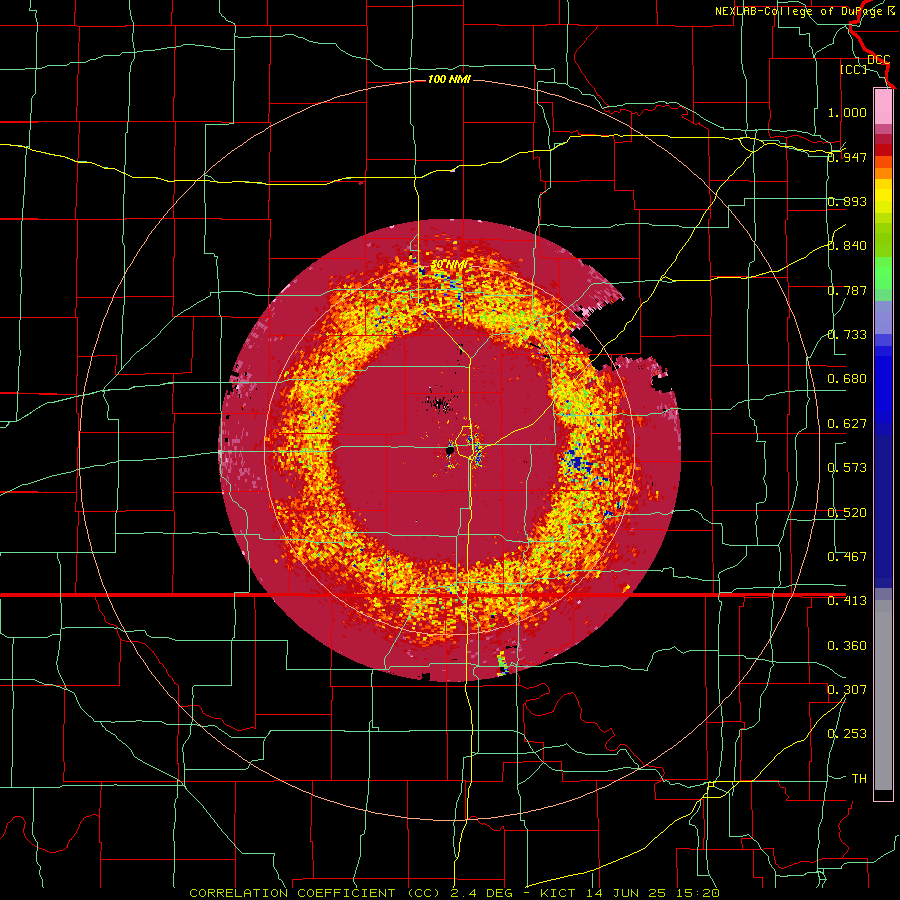The image size is (900, 900).
Task: Select the 0.680 scale value
Action: coord(847,378)
